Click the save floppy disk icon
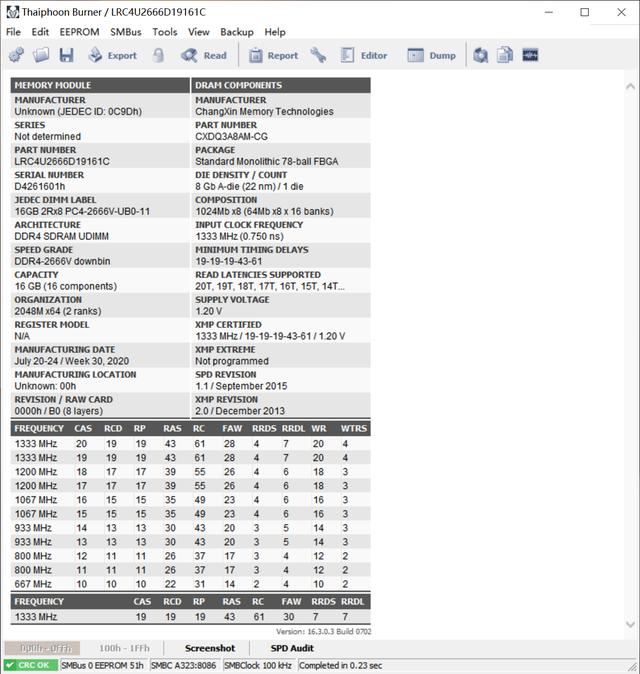Screen dimensions: 640x674 [66, 55]
